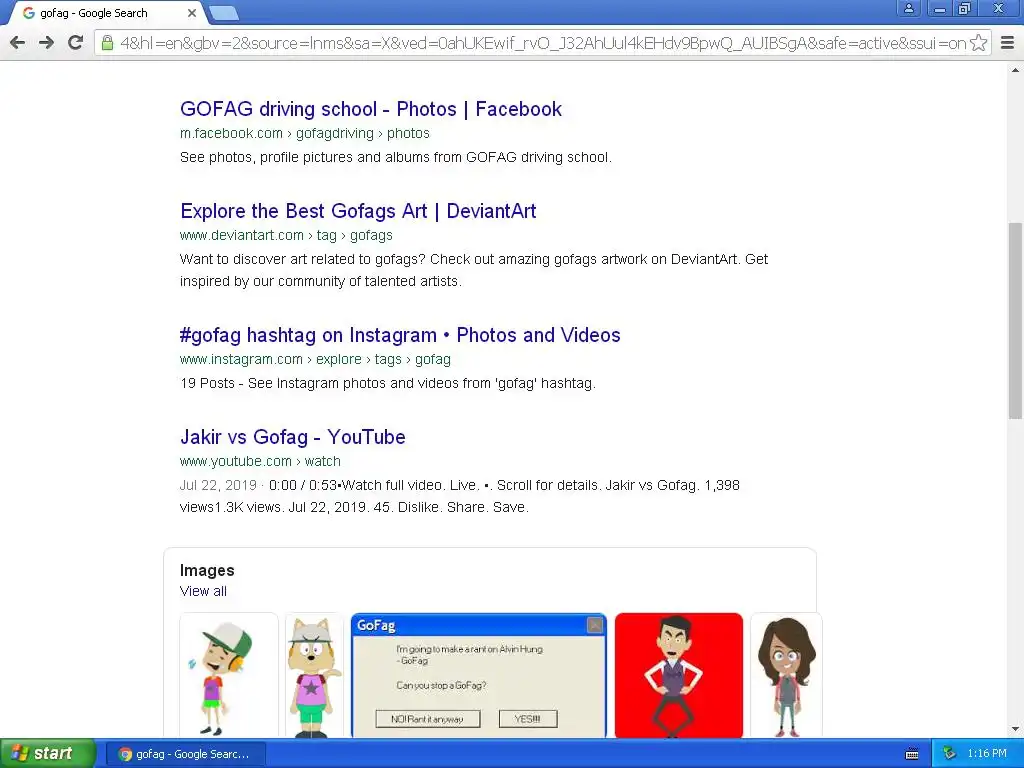Viewport: 1024px width, 768px height.
Task: Open the cat character in pink shirt image
Action: click(314, 675)
